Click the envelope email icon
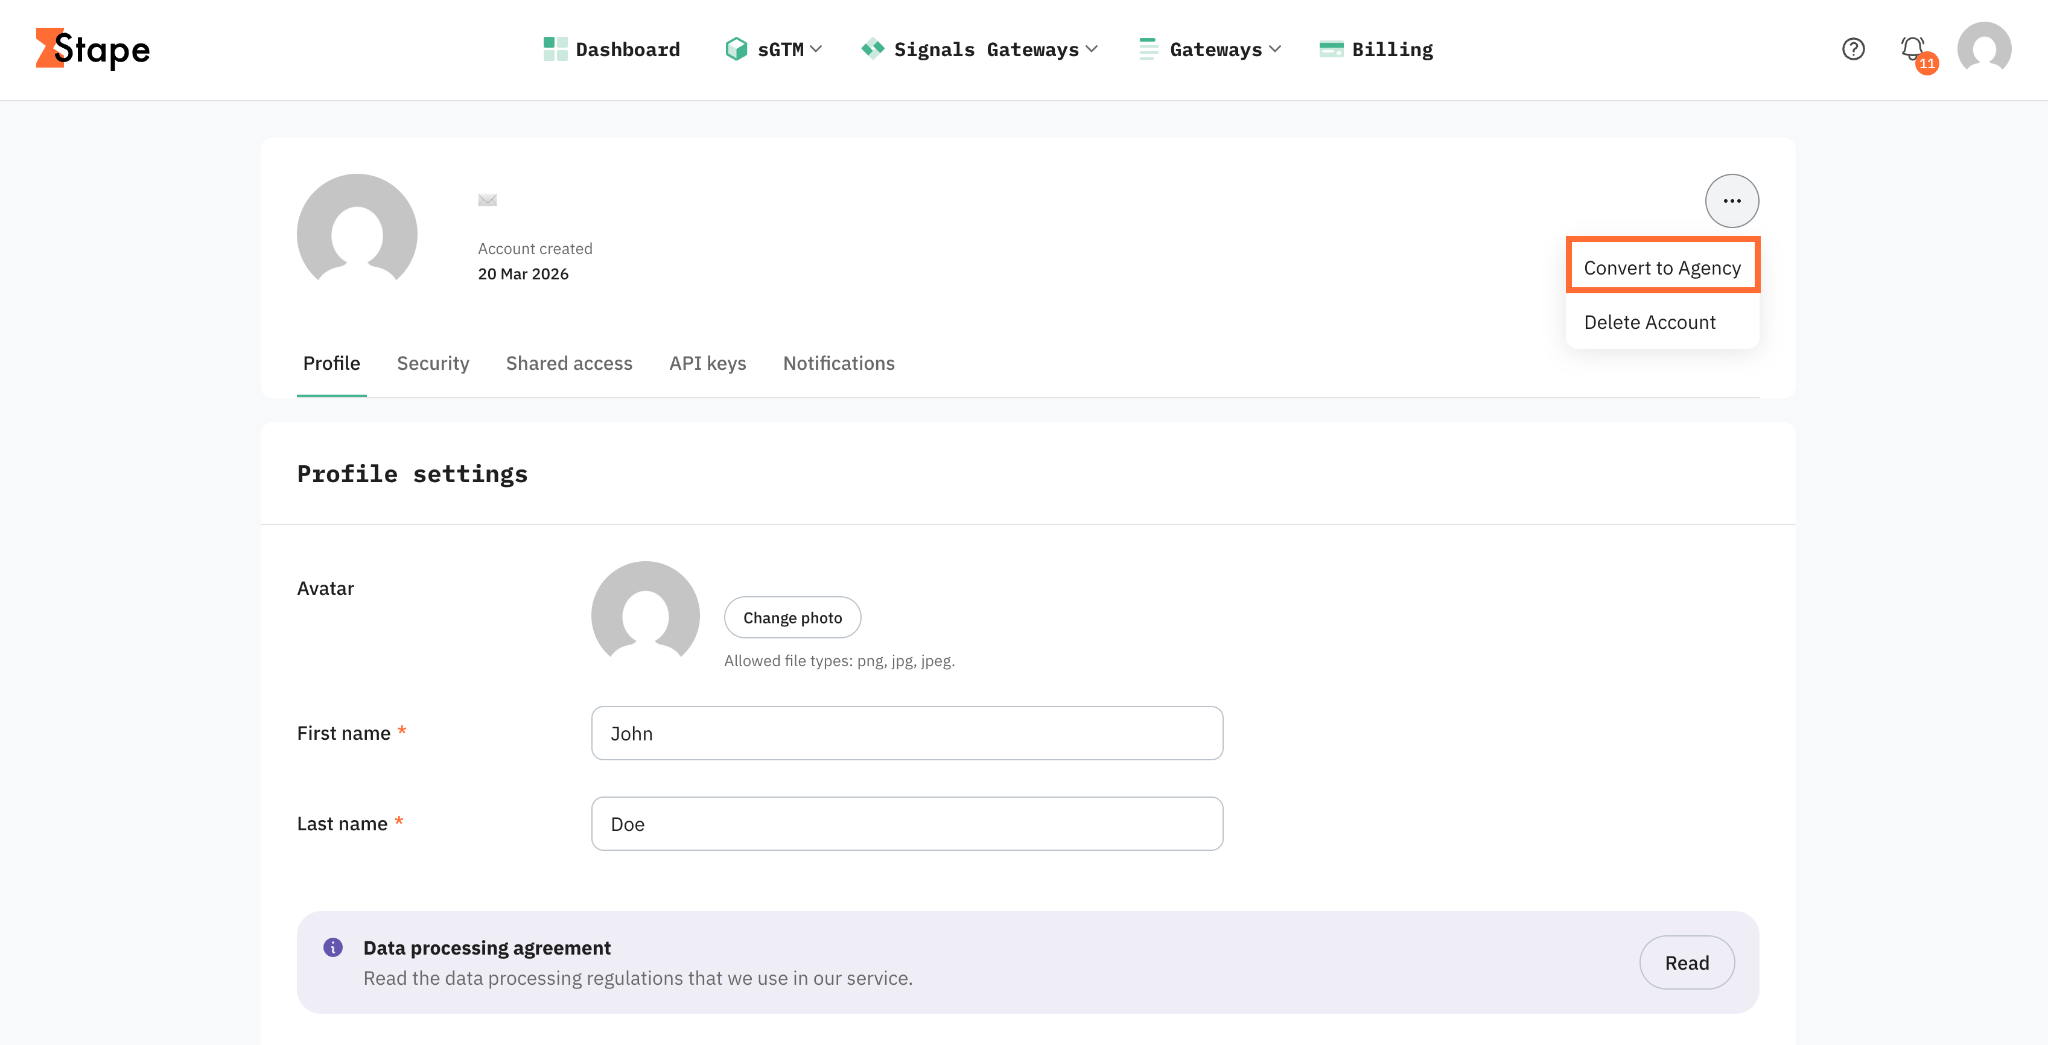 coord(487,200)
